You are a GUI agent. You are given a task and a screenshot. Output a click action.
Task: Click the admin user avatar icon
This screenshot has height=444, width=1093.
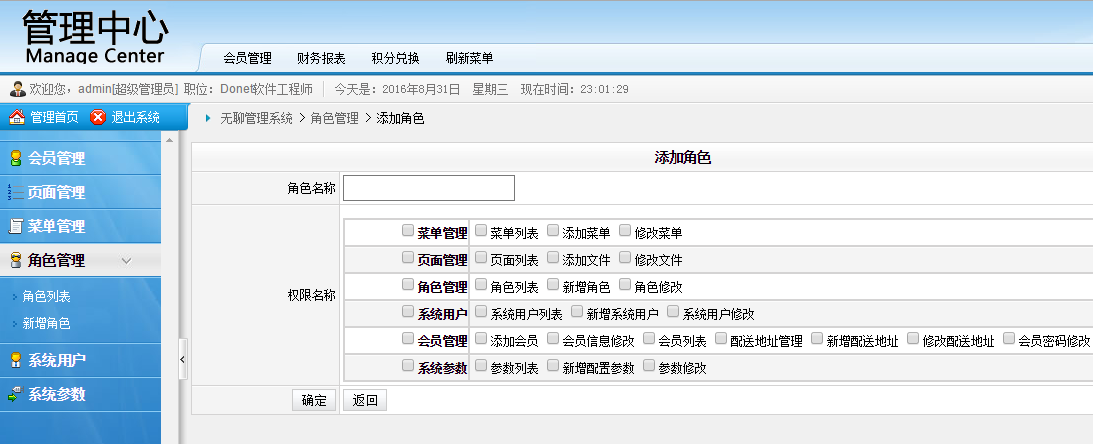click(x=18, y=89)
